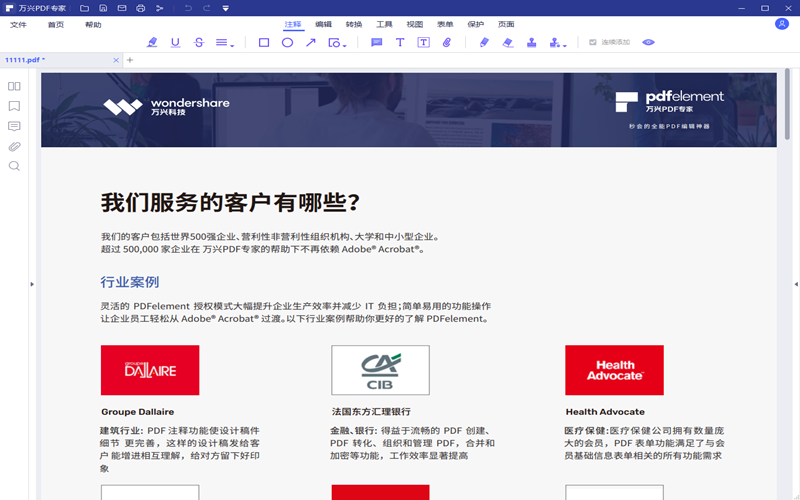The image size is (800, 500).
Task: Click the Groupe Dallaire red logo image
Action: click(150, 370)
